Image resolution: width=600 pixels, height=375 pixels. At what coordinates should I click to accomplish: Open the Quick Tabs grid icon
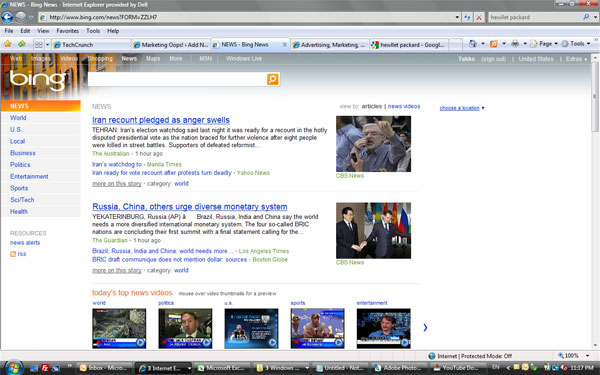[38, 45]
